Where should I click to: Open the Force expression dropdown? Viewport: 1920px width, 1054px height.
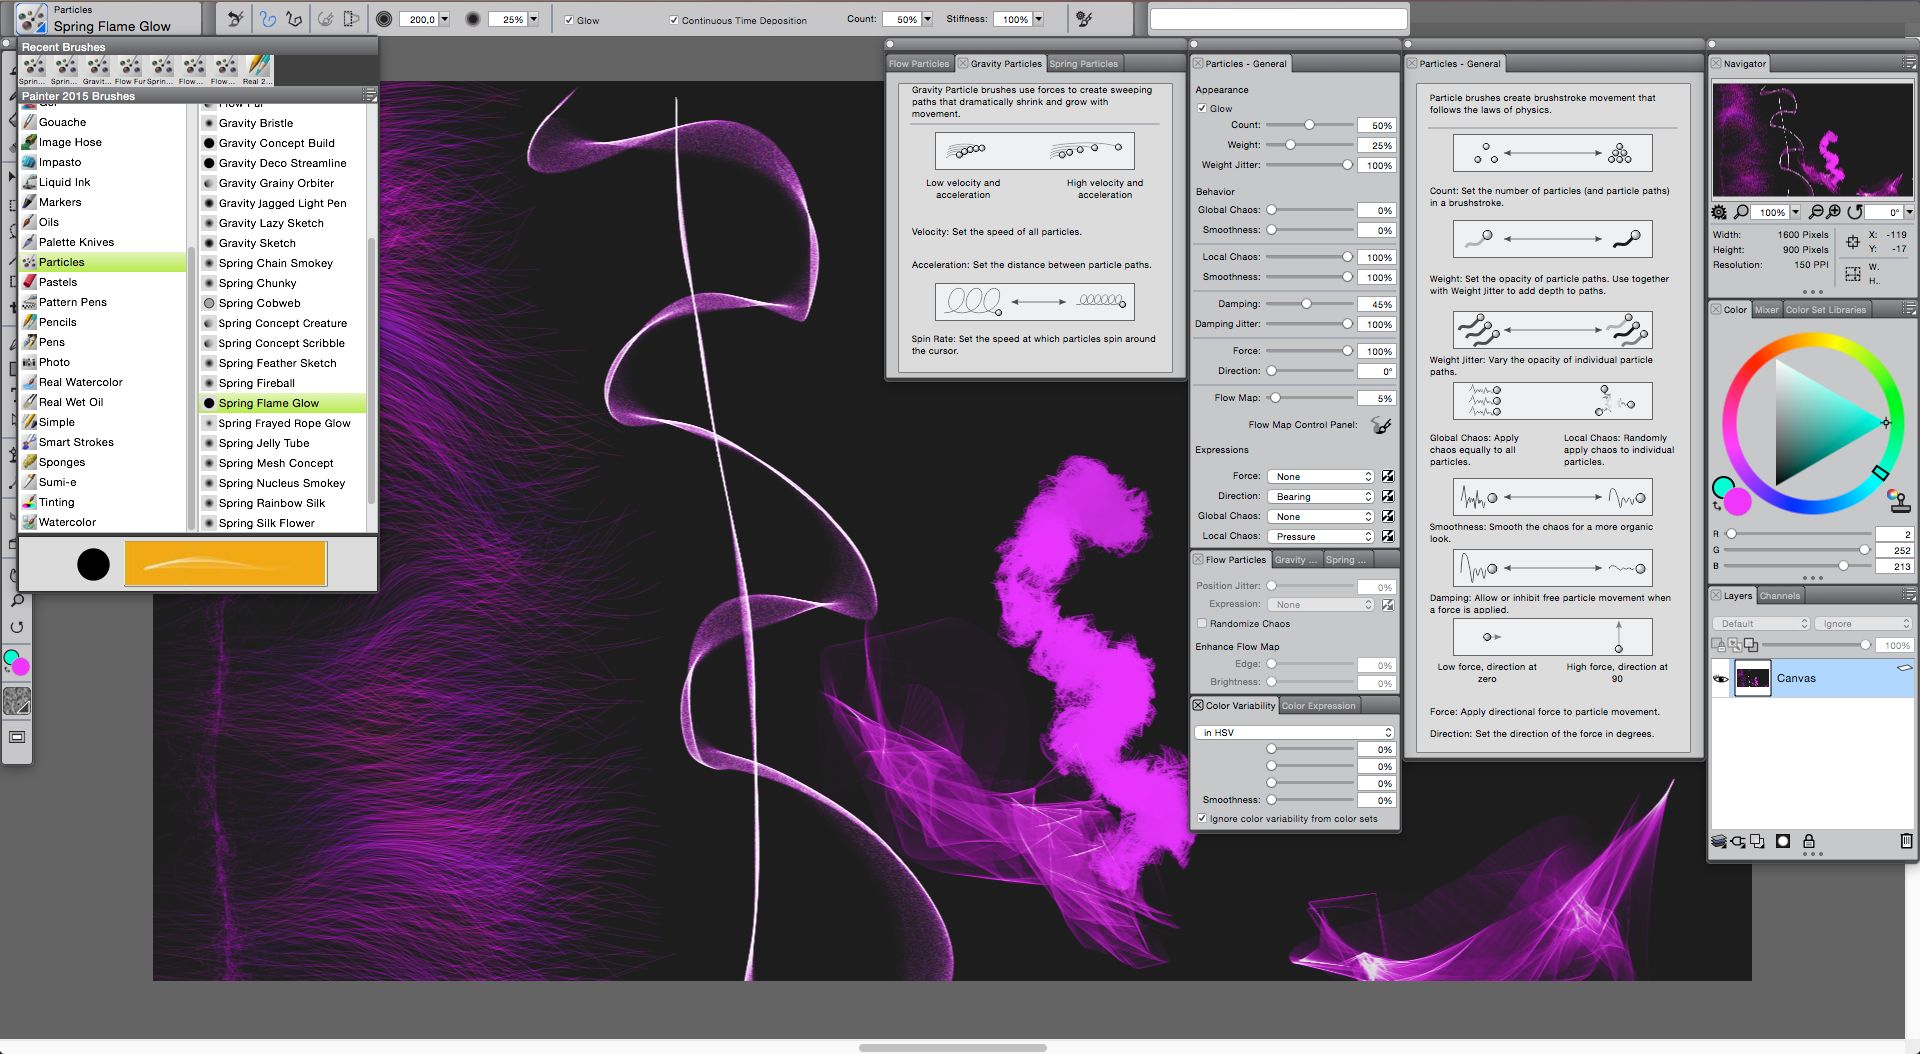[1321, 476]
